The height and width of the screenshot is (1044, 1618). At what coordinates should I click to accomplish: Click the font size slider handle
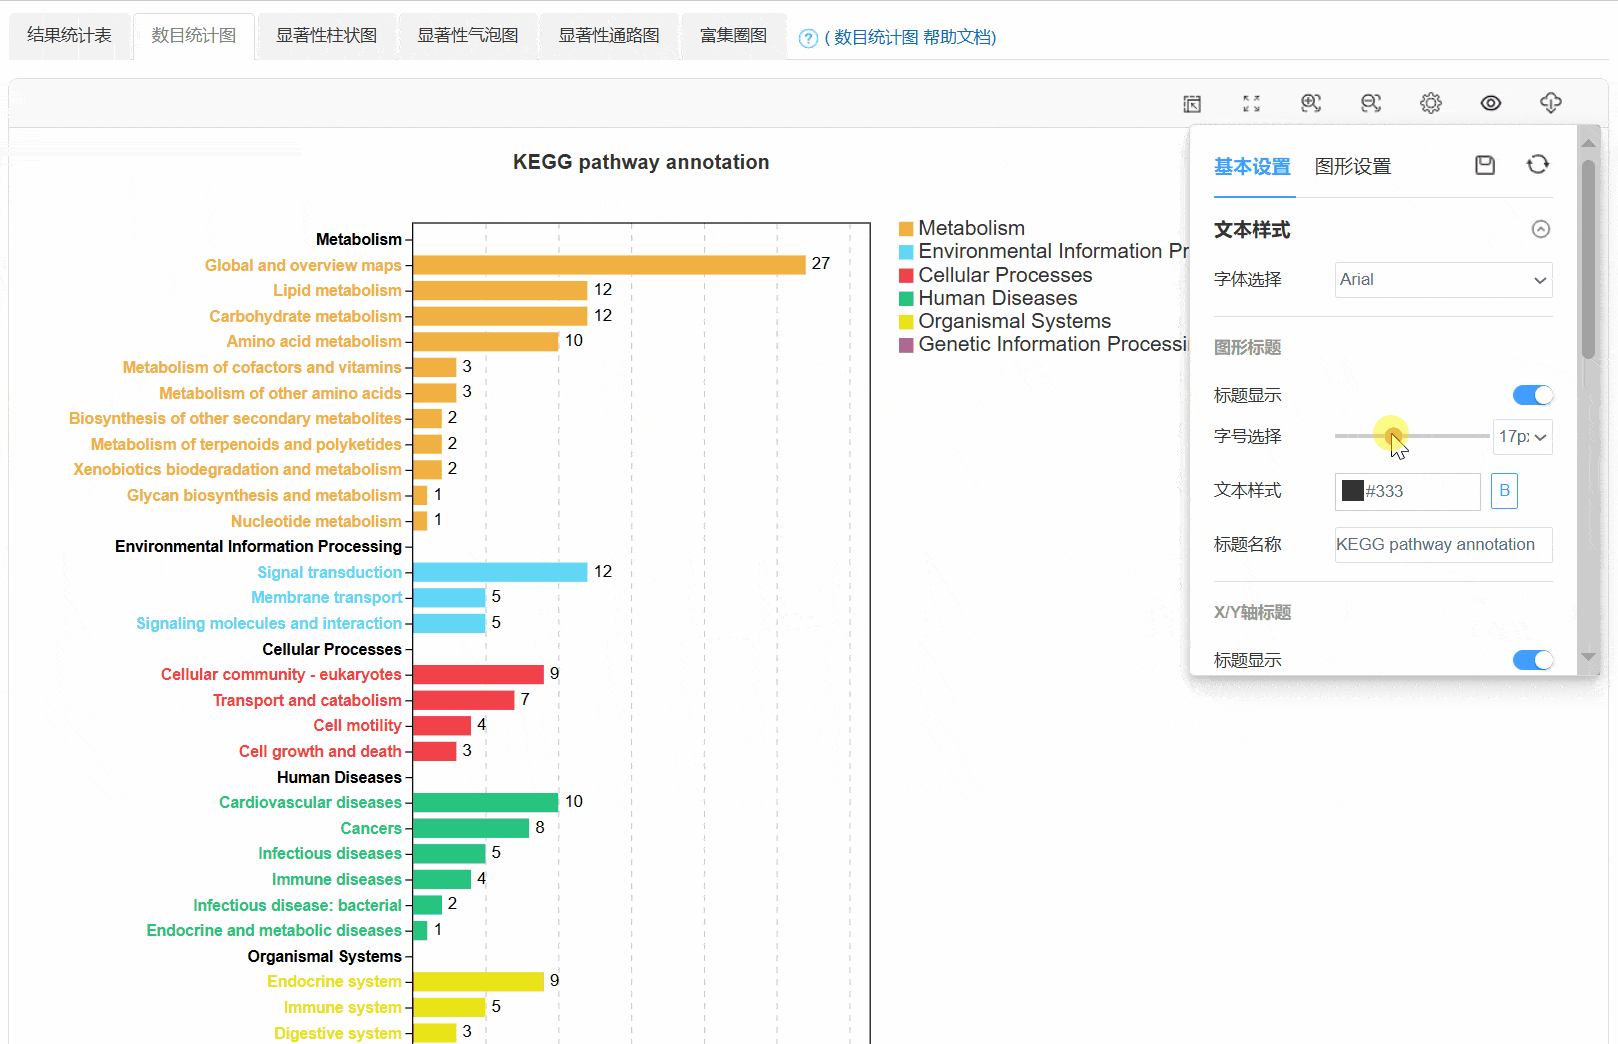tap(1393, 436)
